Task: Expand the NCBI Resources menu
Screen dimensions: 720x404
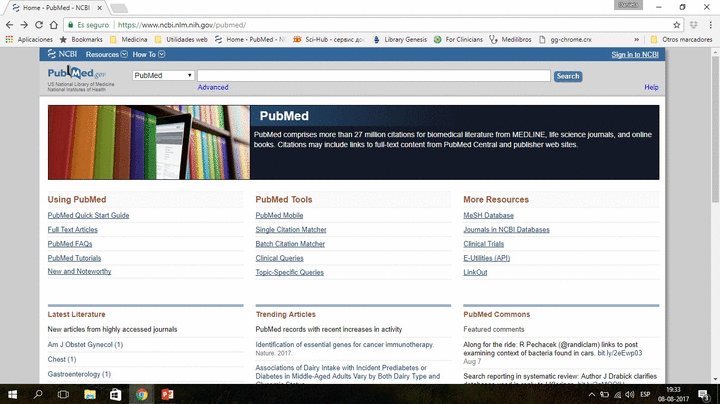Action: [104, 54]
